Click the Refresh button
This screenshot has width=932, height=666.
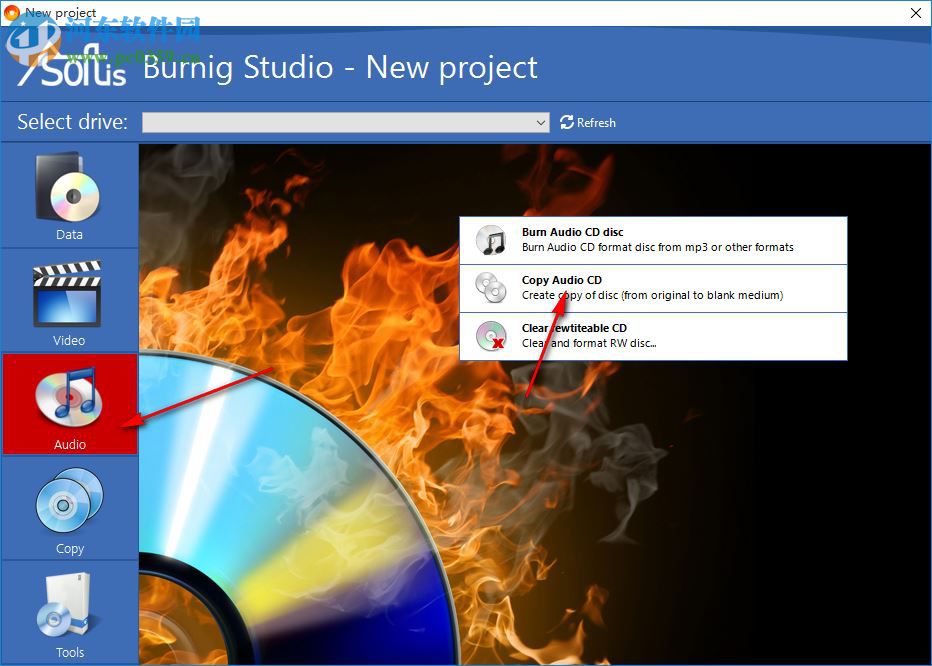[x=588, y=122]
